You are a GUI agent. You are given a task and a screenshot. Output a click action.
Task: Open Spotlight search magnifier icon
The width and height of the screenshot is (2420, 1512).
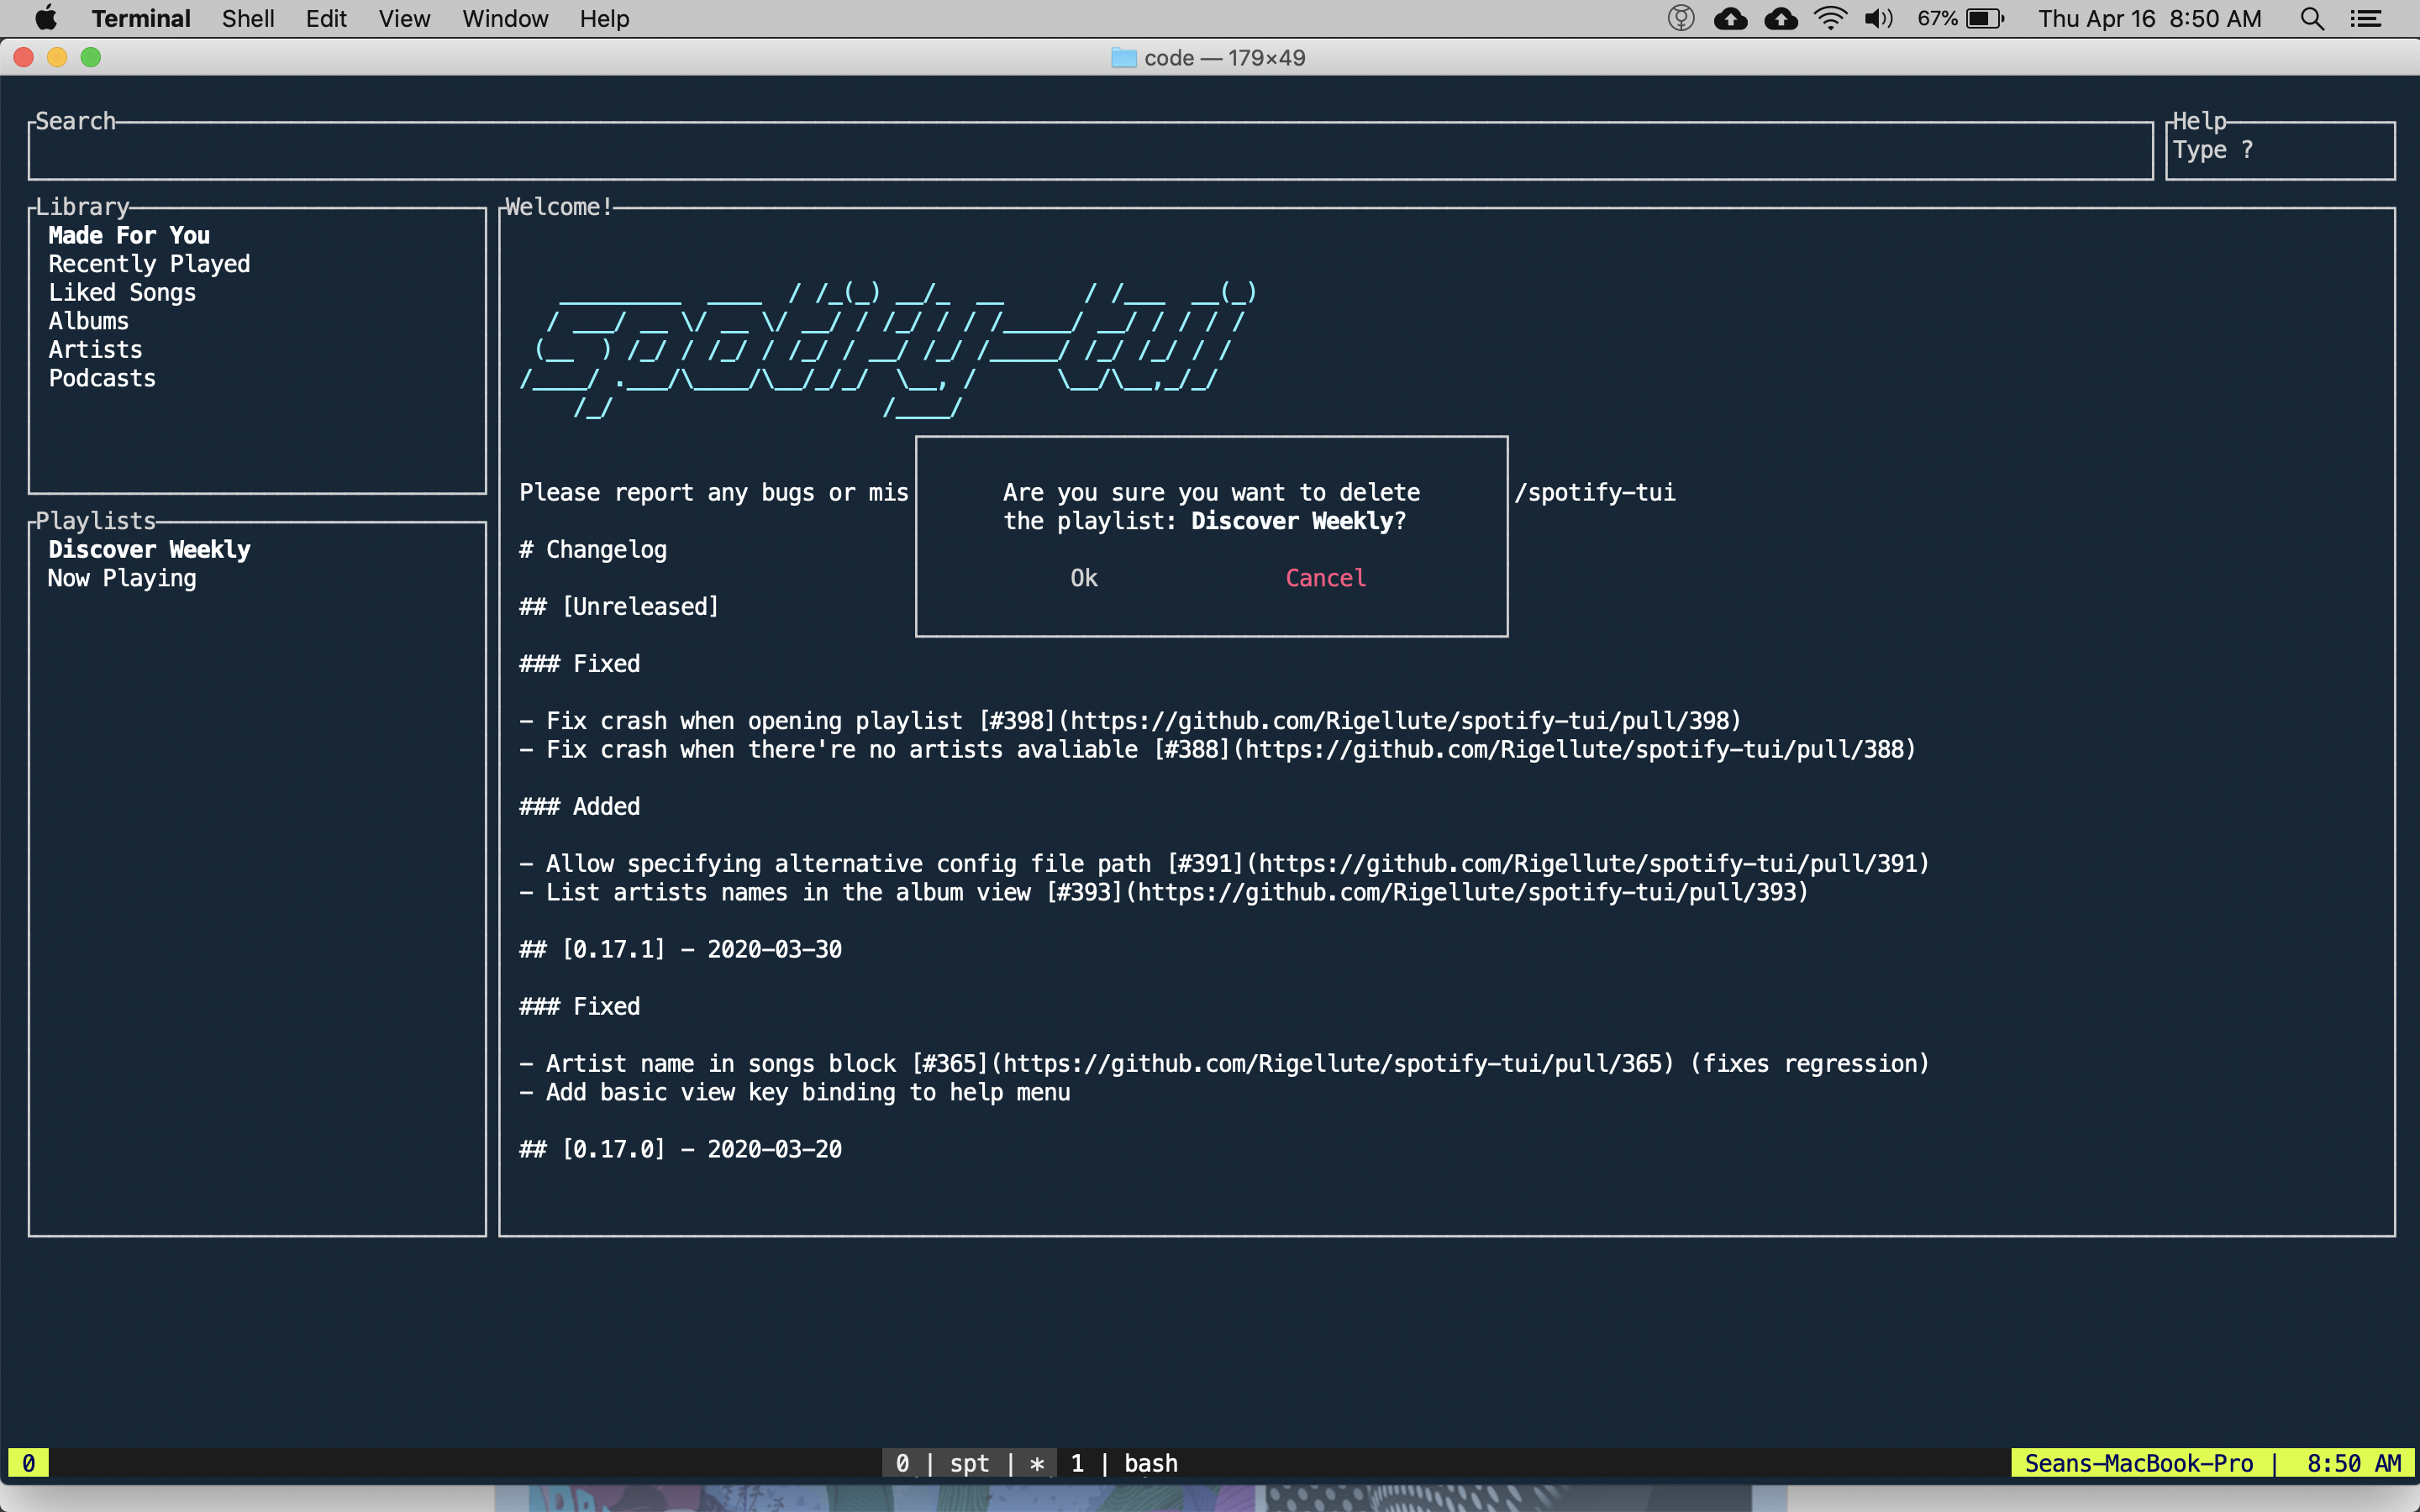(x=2311, y=19)
